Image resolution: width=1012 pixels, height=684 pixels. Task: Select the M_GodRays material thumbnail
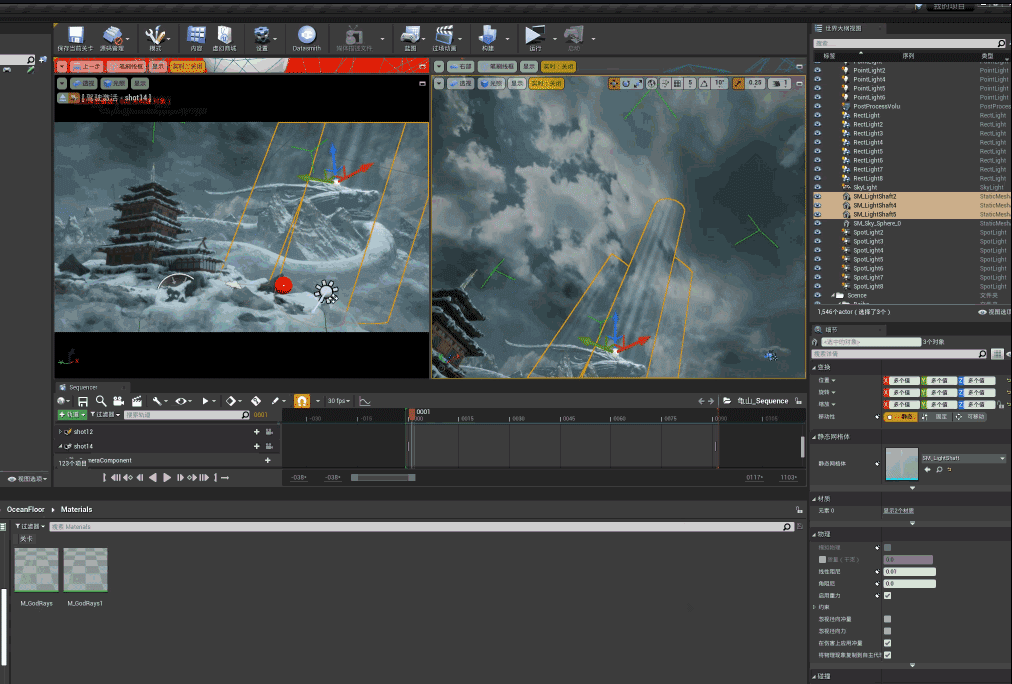point(37,570)
